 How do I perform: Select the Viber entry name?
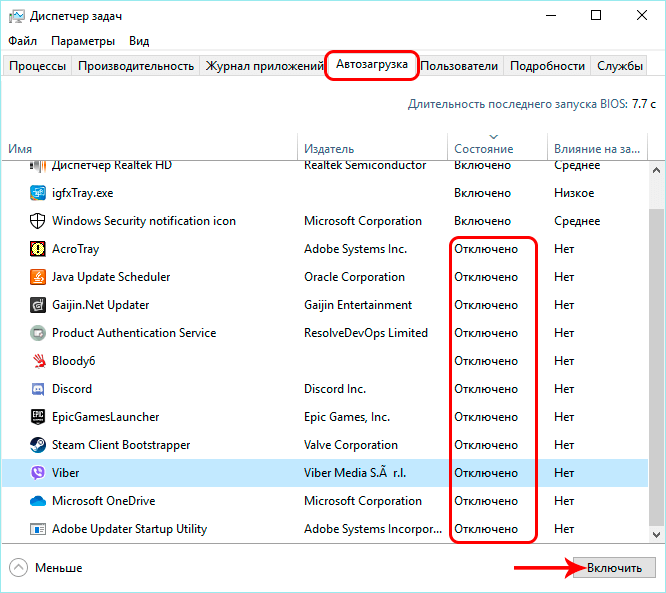click(65, 473)
